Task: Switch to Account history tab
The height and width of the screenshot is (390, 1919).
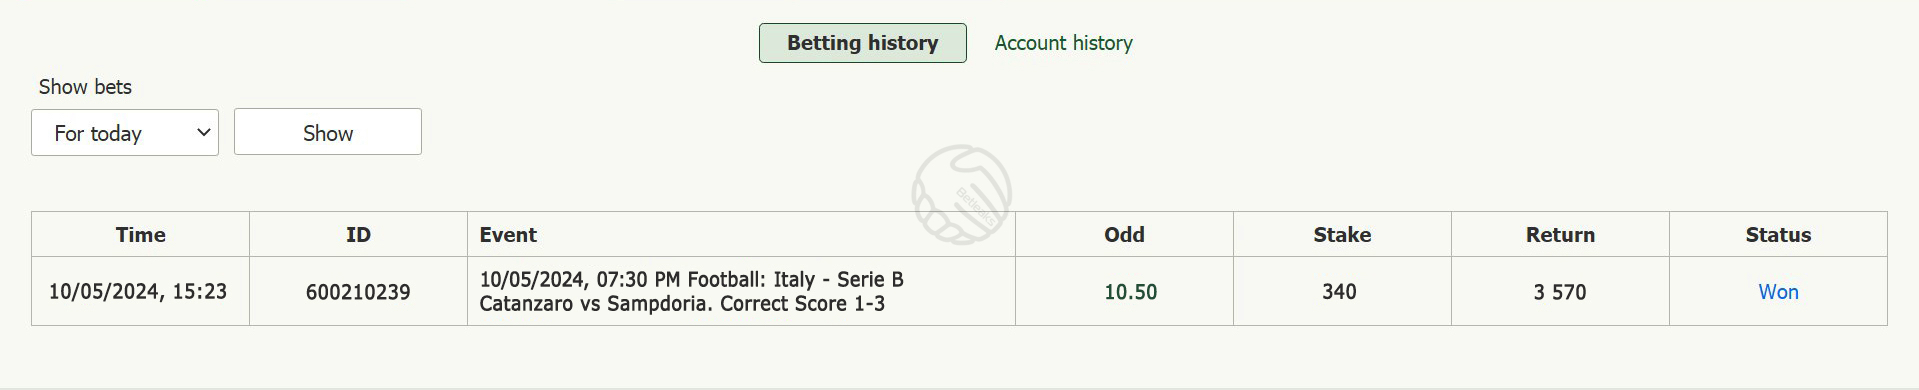Action: pos(1063,43)
